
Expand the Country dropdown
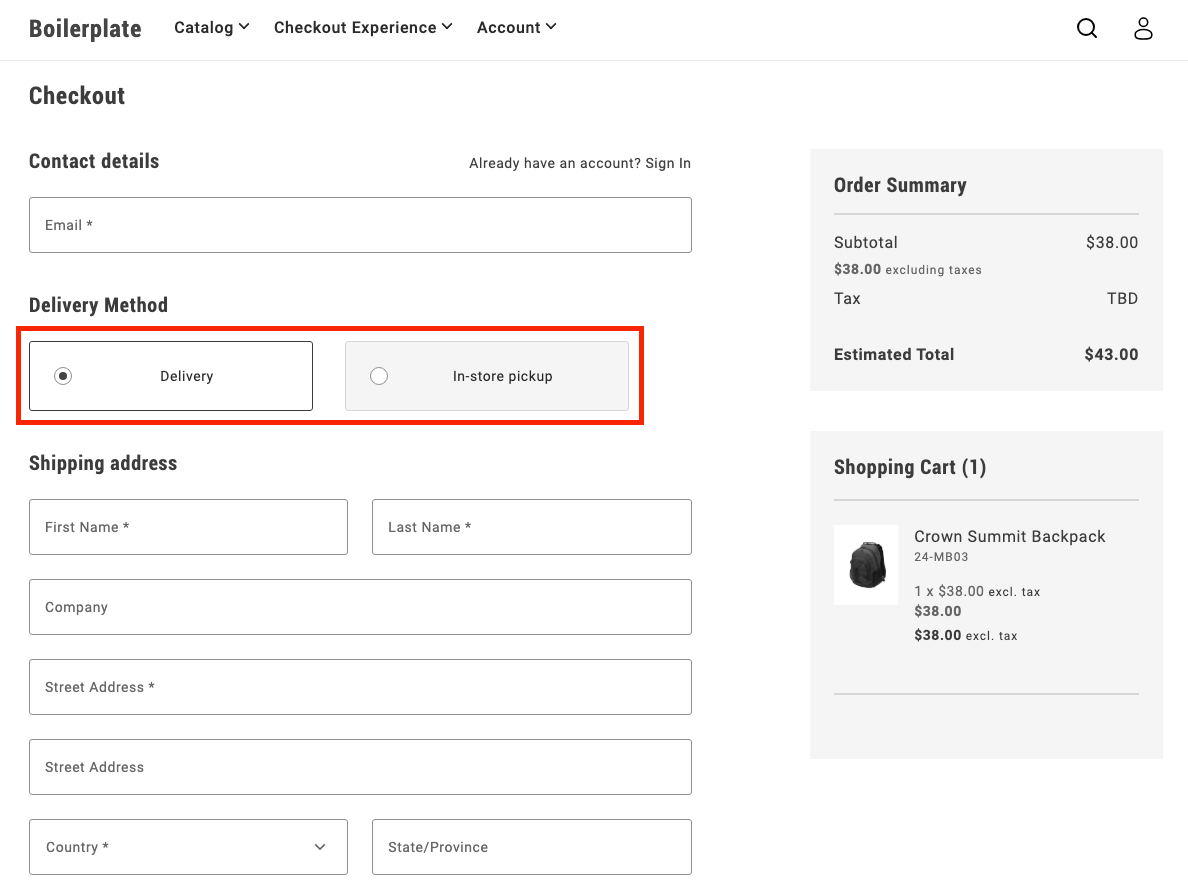point(188,847)
